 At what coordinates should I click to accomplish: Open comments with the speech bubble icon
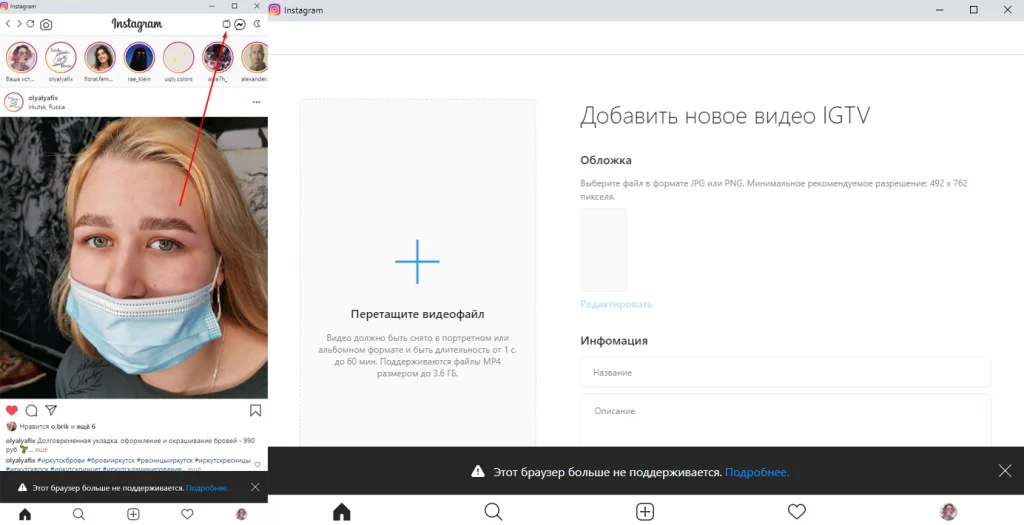[31, 410]
